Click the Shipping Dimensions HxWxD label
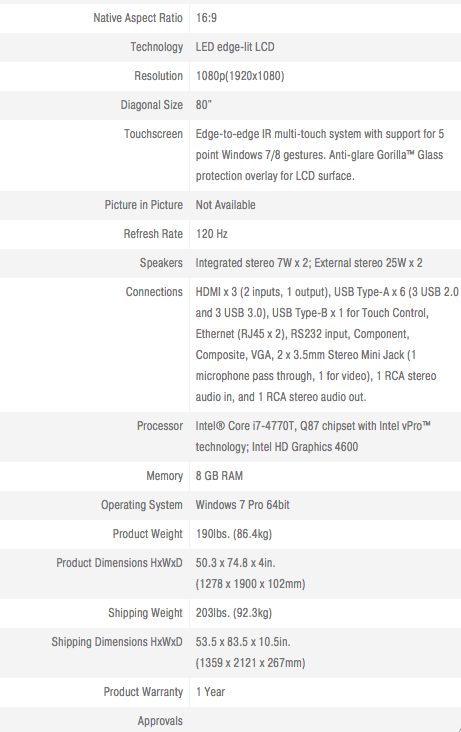 click(117, 642)
